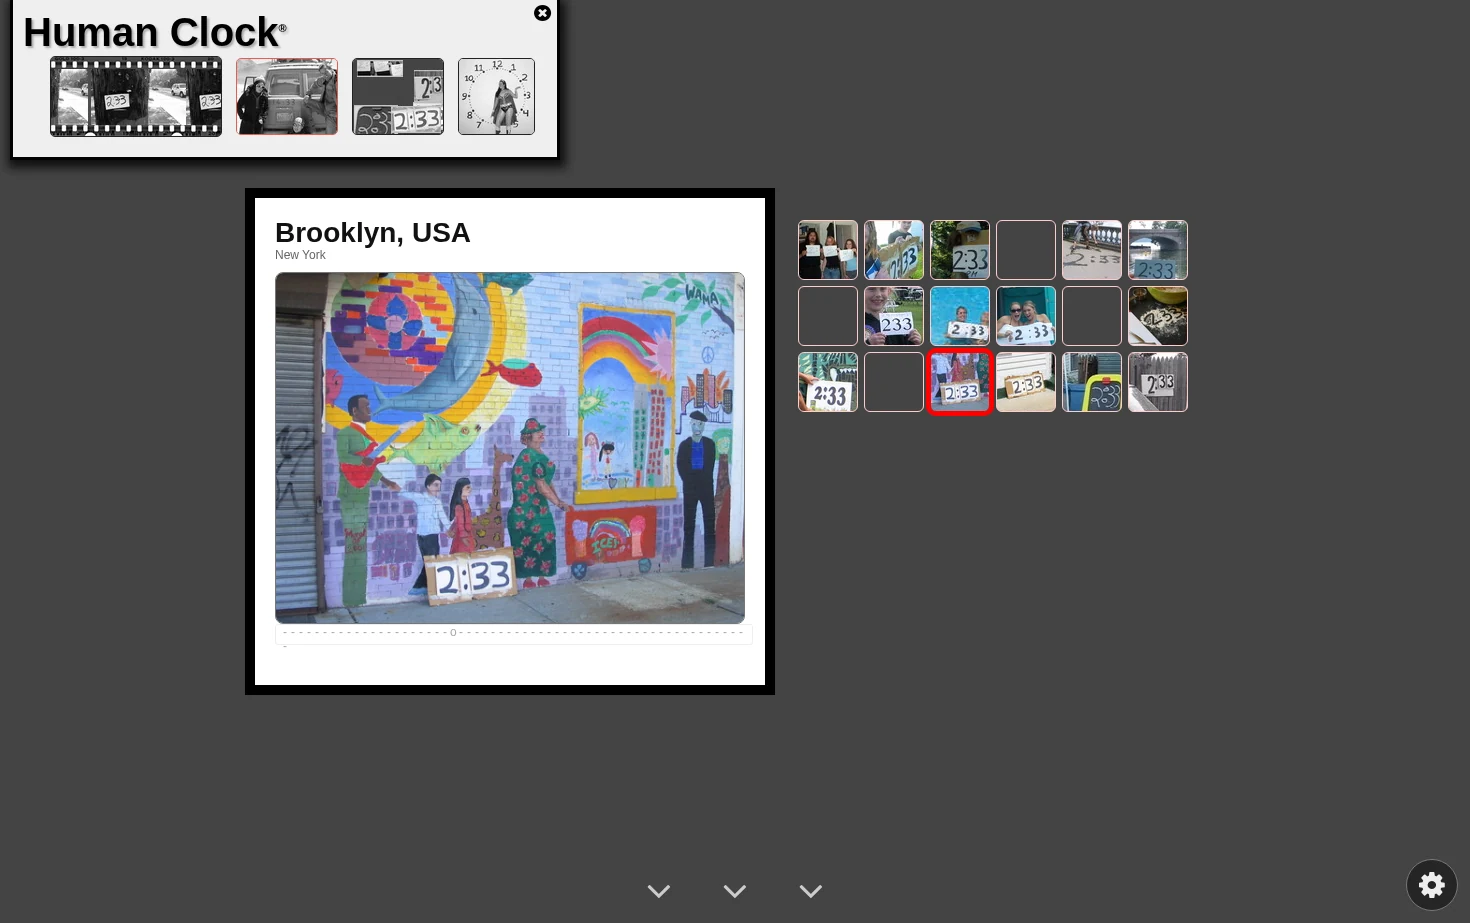Open thumbnail of 2:33 drawn on pavement by railing

(1092, 250)
